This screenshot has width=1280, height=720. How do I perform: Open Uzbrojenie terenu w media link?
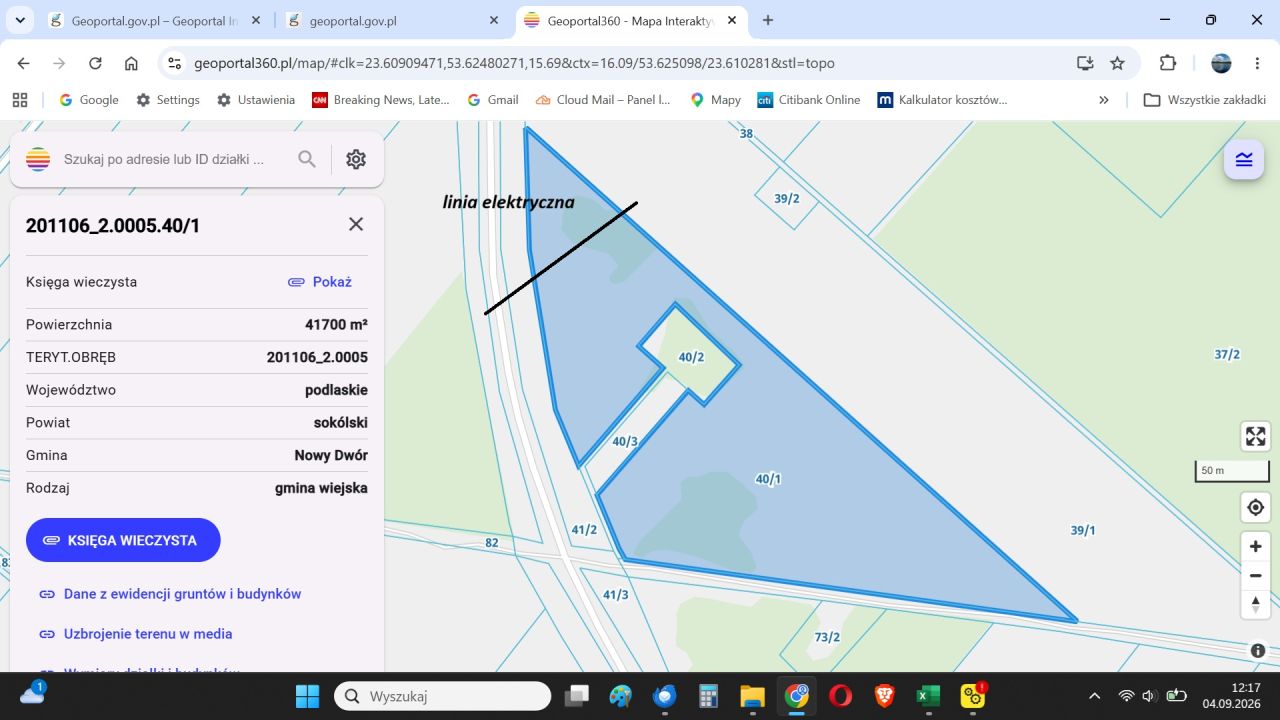tap(135, 634)
